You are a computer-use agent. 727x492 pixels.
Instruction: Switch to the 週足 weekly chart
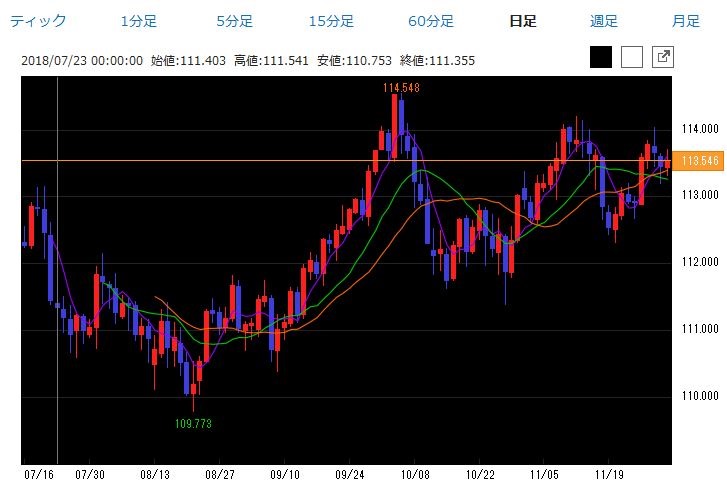(604, 21)
